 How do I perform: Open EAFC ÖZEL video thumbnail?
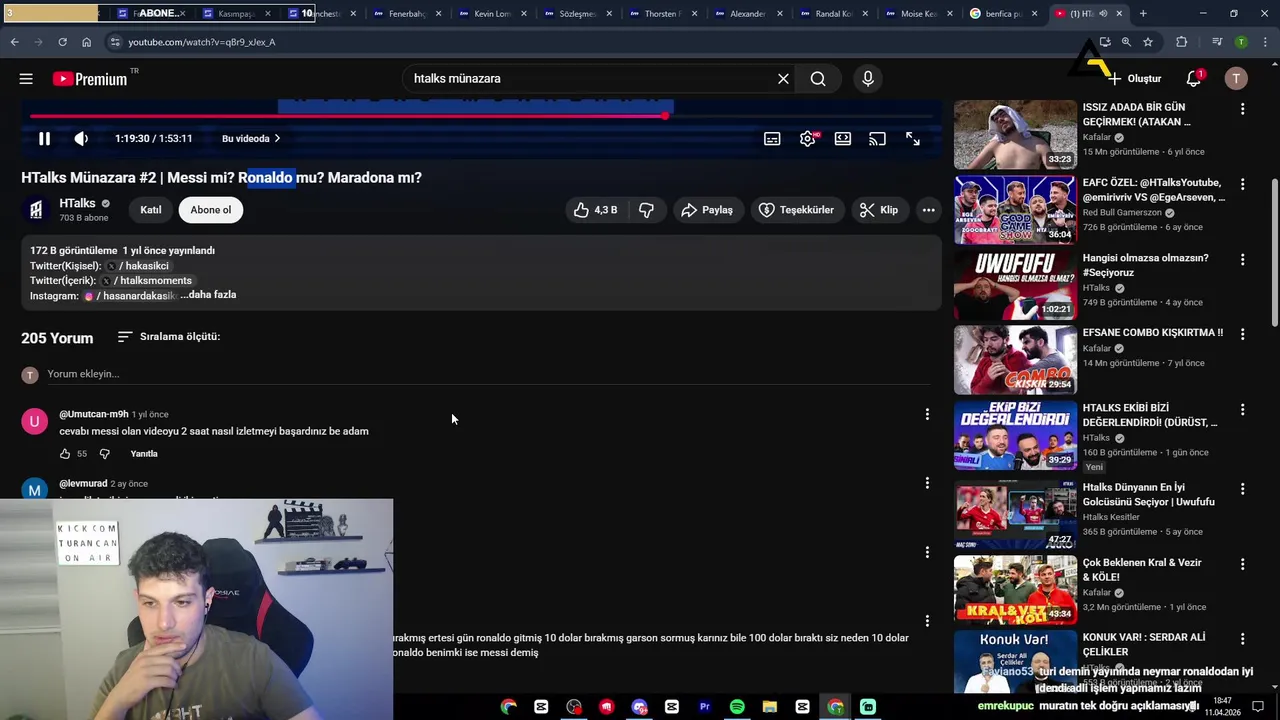(1015, 210)
